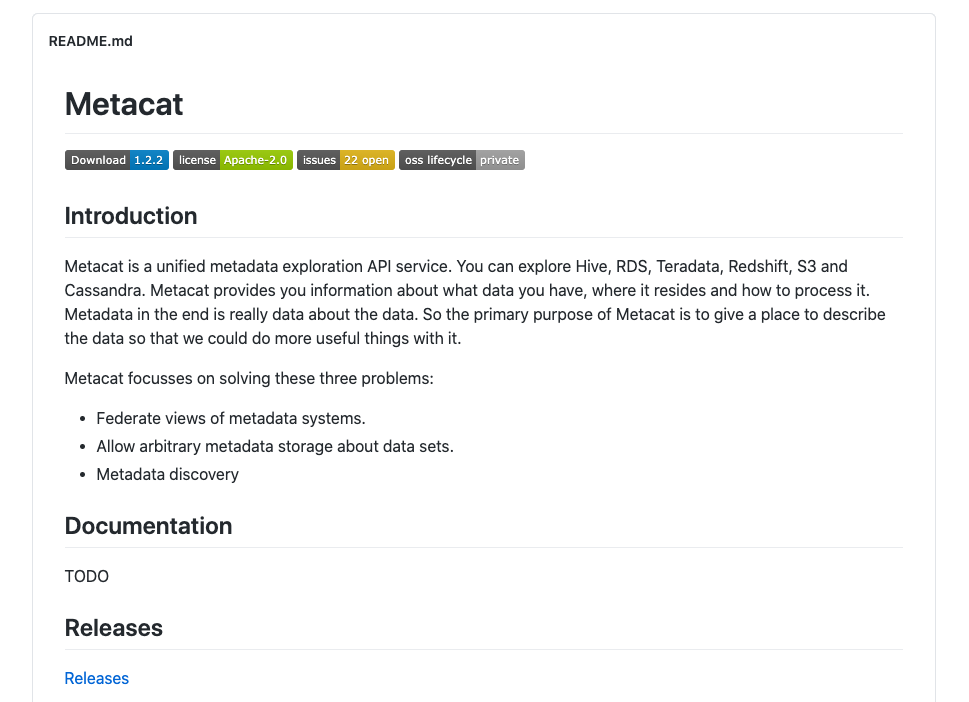Click the gray 'private' badge portion
Viewport: 969px width, 702px height.
coord(500,160)
